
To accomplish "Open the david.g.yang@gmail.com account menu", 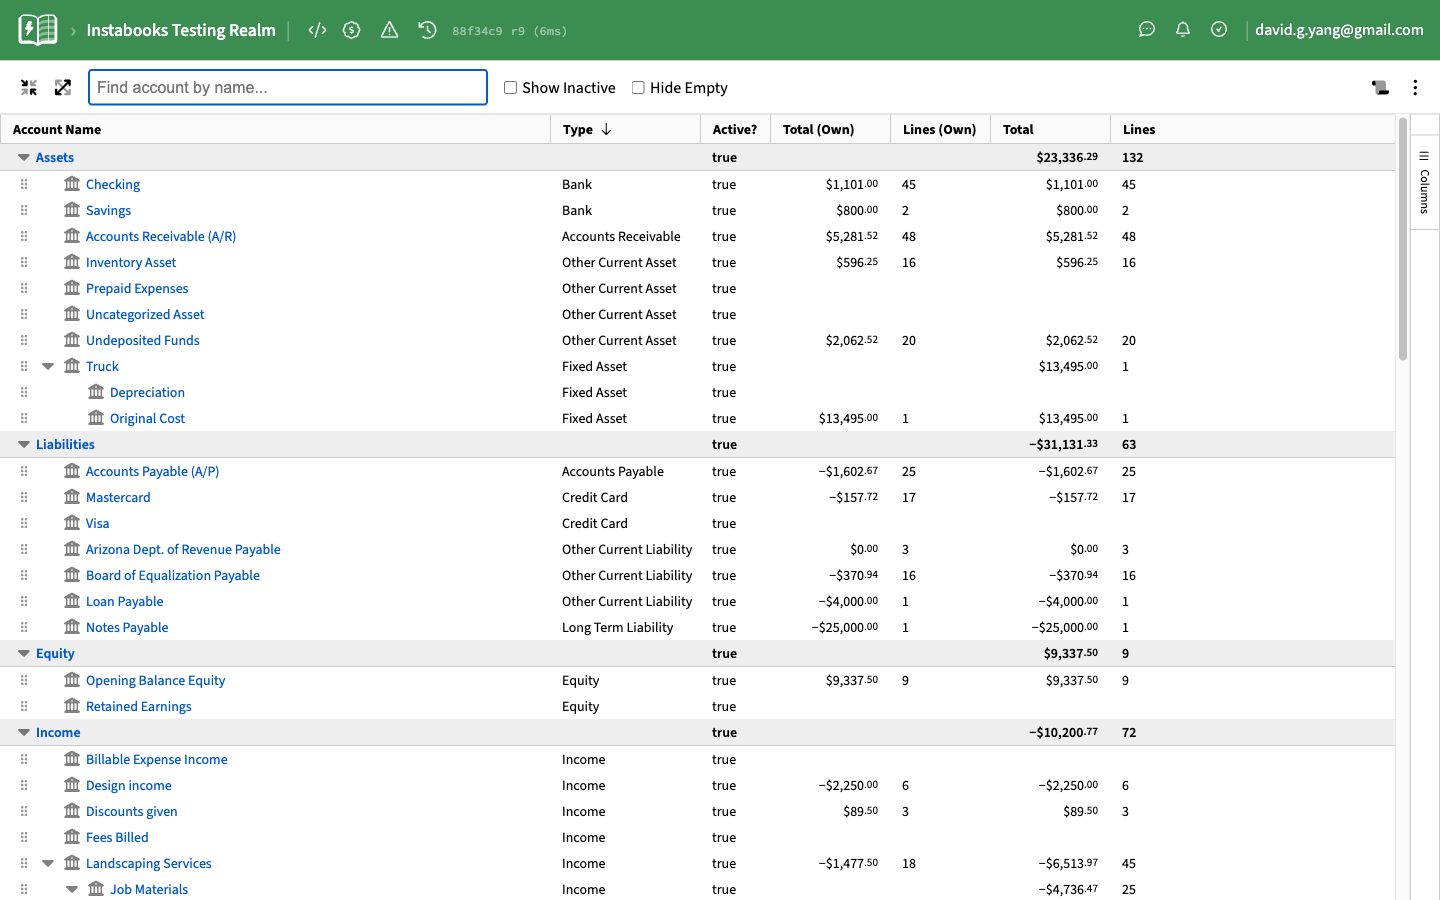I will pos(1339,30).
